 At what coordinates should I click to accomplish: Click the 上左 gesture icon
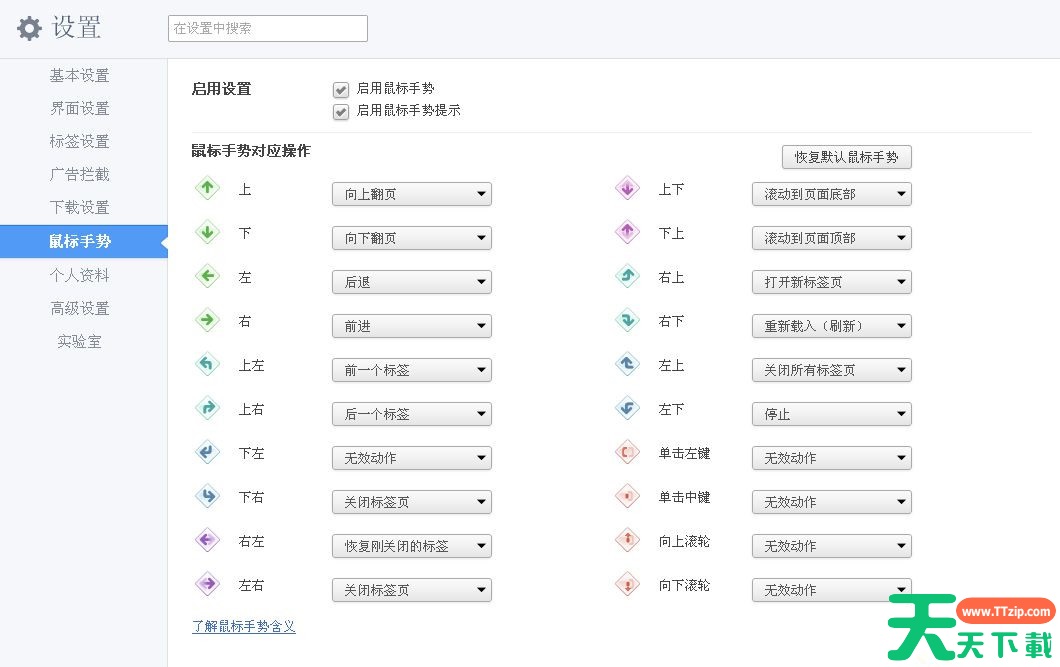207,364
